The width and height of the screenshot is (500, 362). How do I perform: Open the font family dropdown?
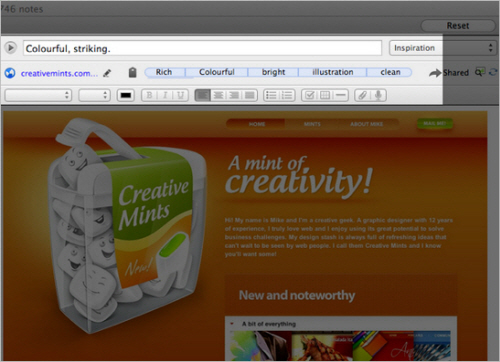[x=38, y=96]
